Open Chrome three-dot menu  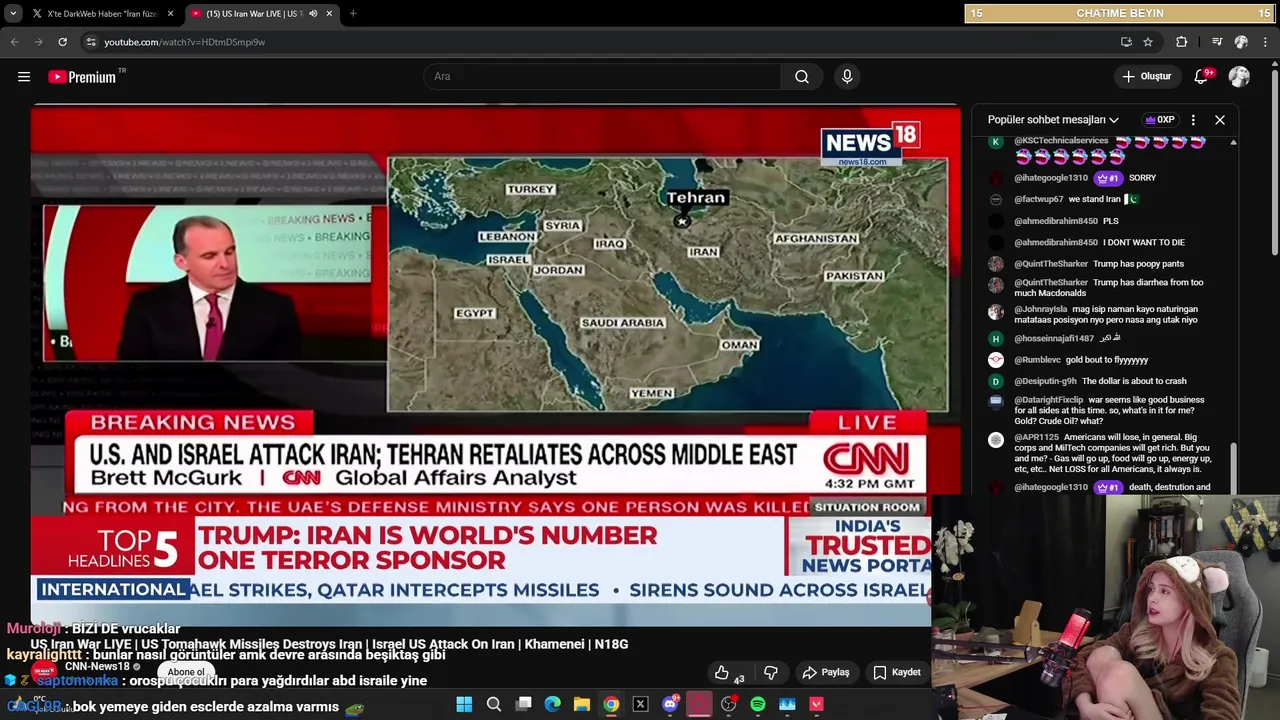[x=1265, y=42]
